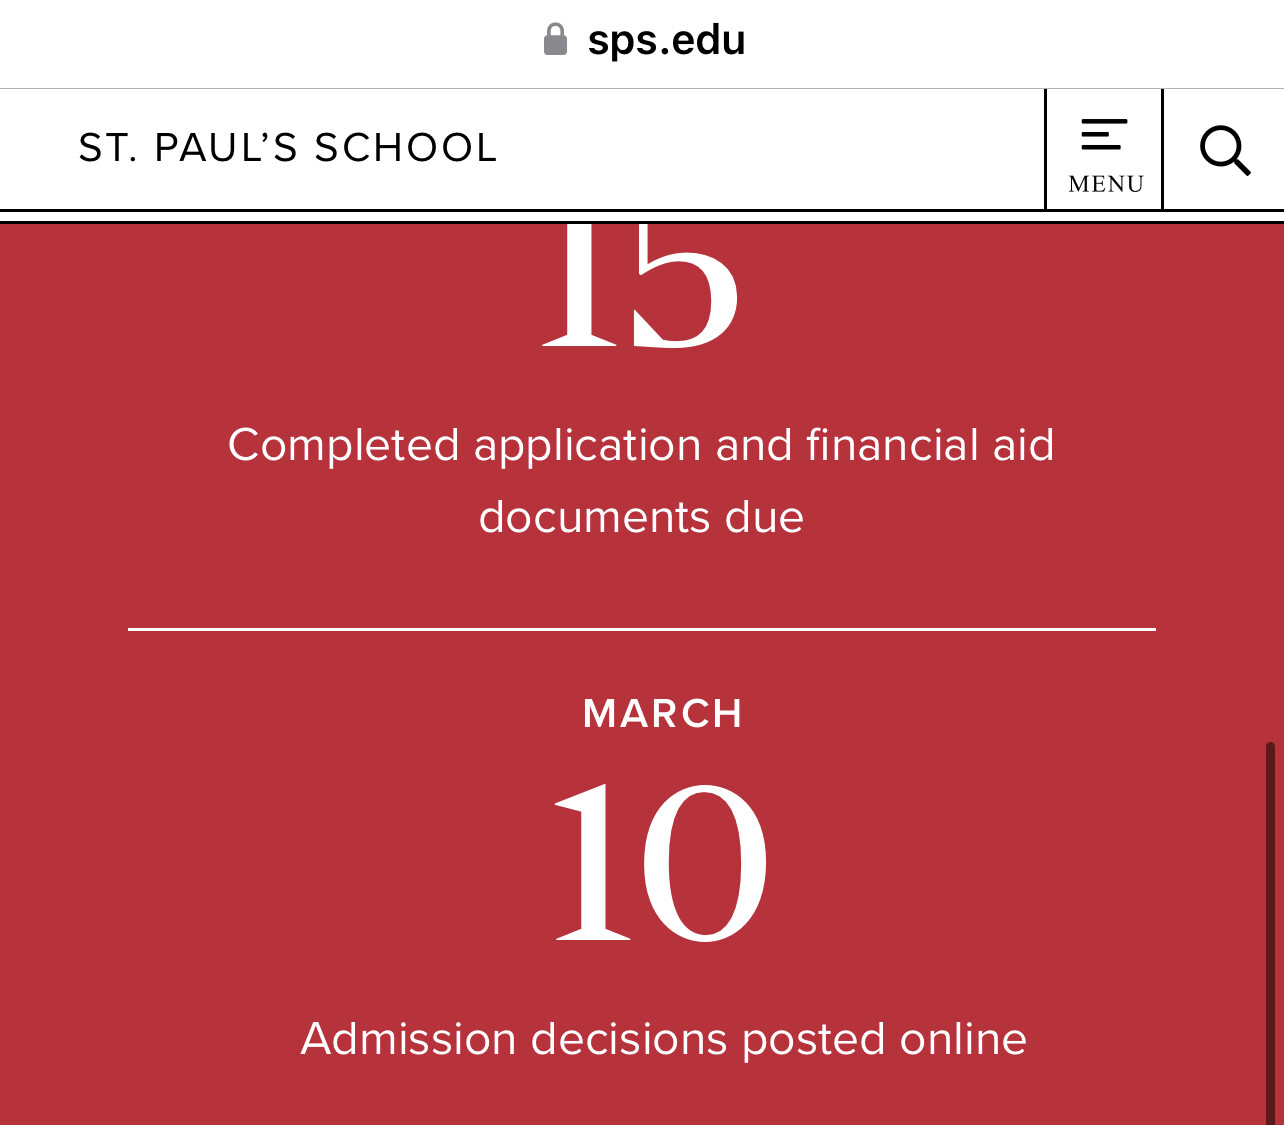Click the word "application" in the deadline text

pyautogui.click(x=587, y=445)
